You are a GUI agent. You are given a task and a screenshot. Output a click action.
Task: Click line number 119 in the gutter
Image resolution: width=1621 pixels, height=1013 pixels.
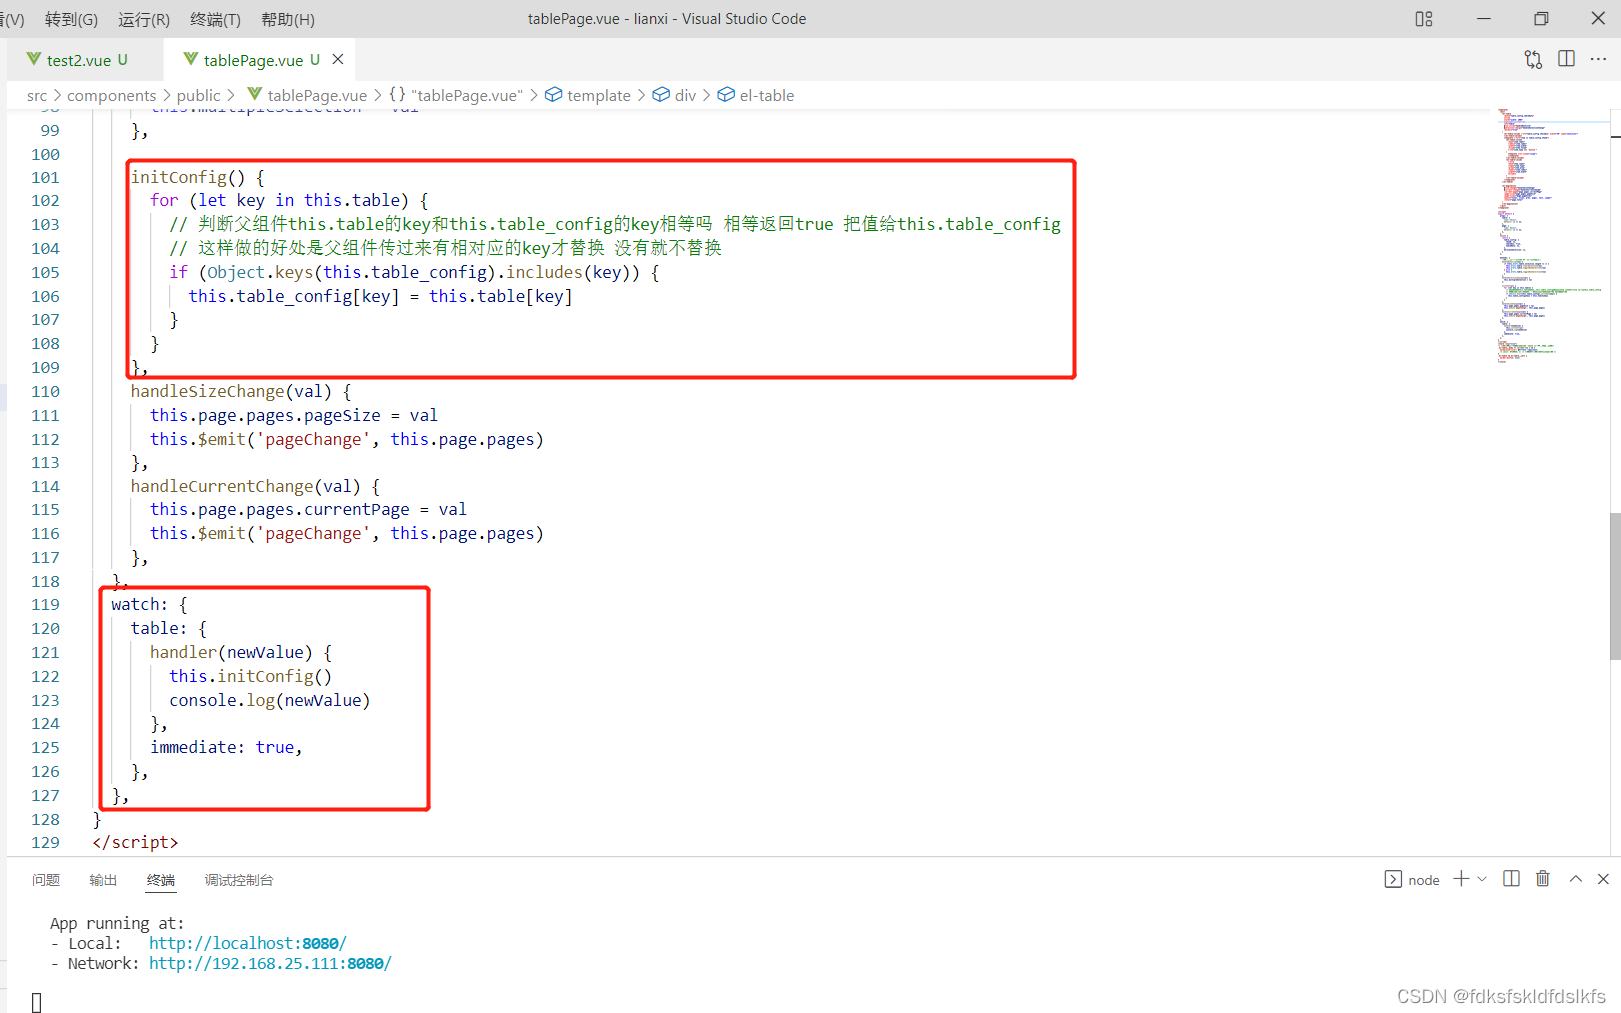(45, 605)
